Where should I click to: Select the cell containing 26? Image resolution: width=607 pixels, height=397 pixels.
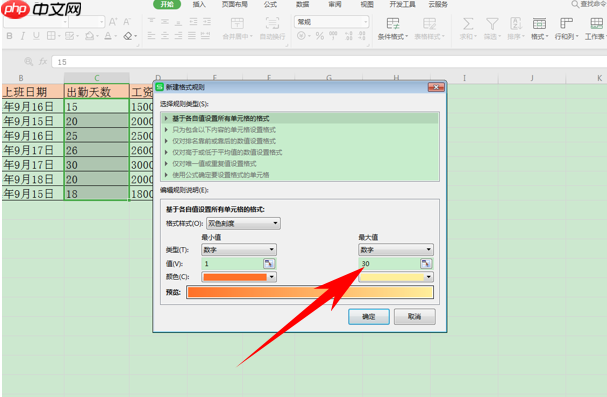click(96, 150)
